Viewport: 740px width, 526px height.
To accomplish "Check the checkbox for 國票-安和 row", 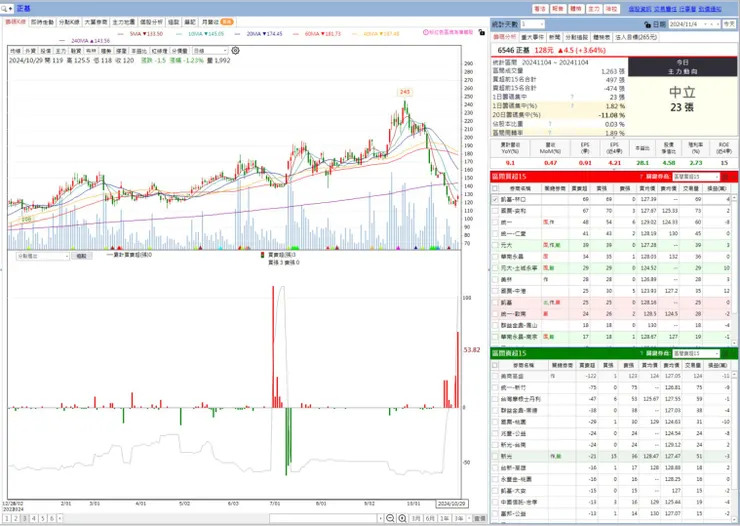I will pos(495,211).
